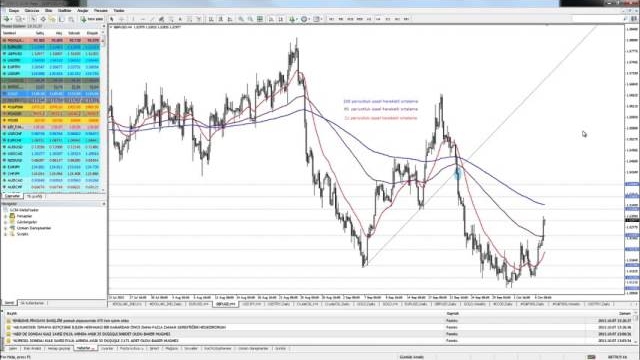
Task: Expand the Göstergeler tree node
Action: 5,222
